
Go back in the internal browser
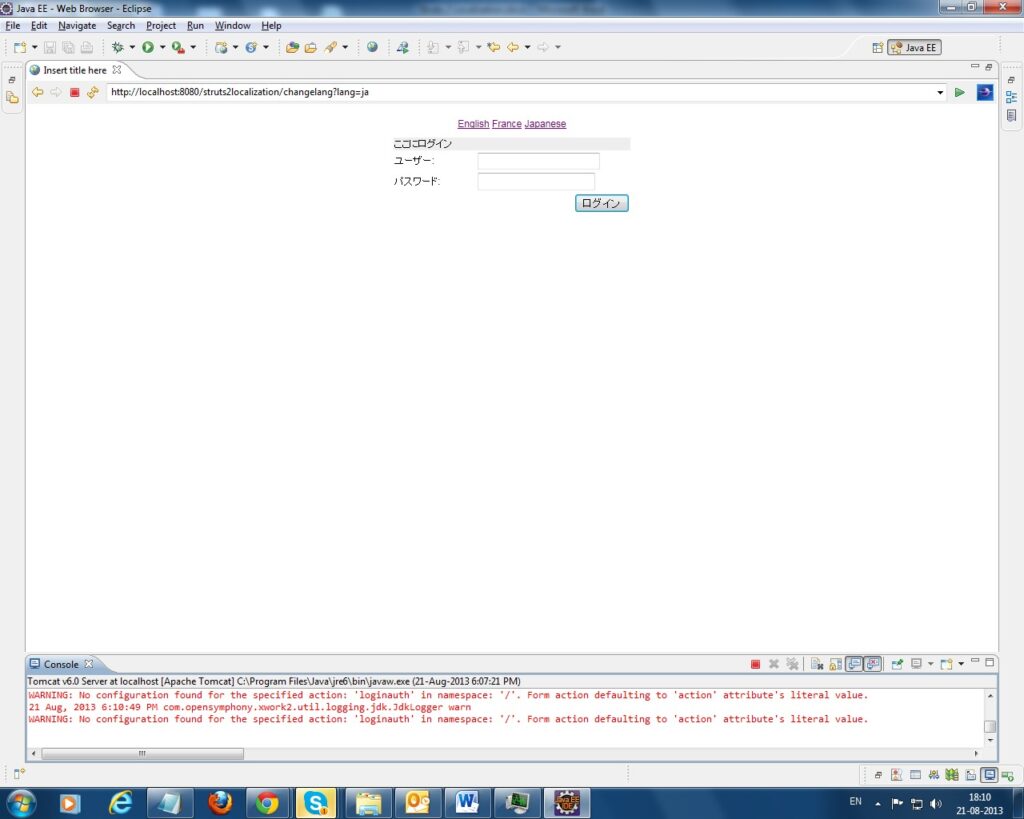tap(38, 92)
